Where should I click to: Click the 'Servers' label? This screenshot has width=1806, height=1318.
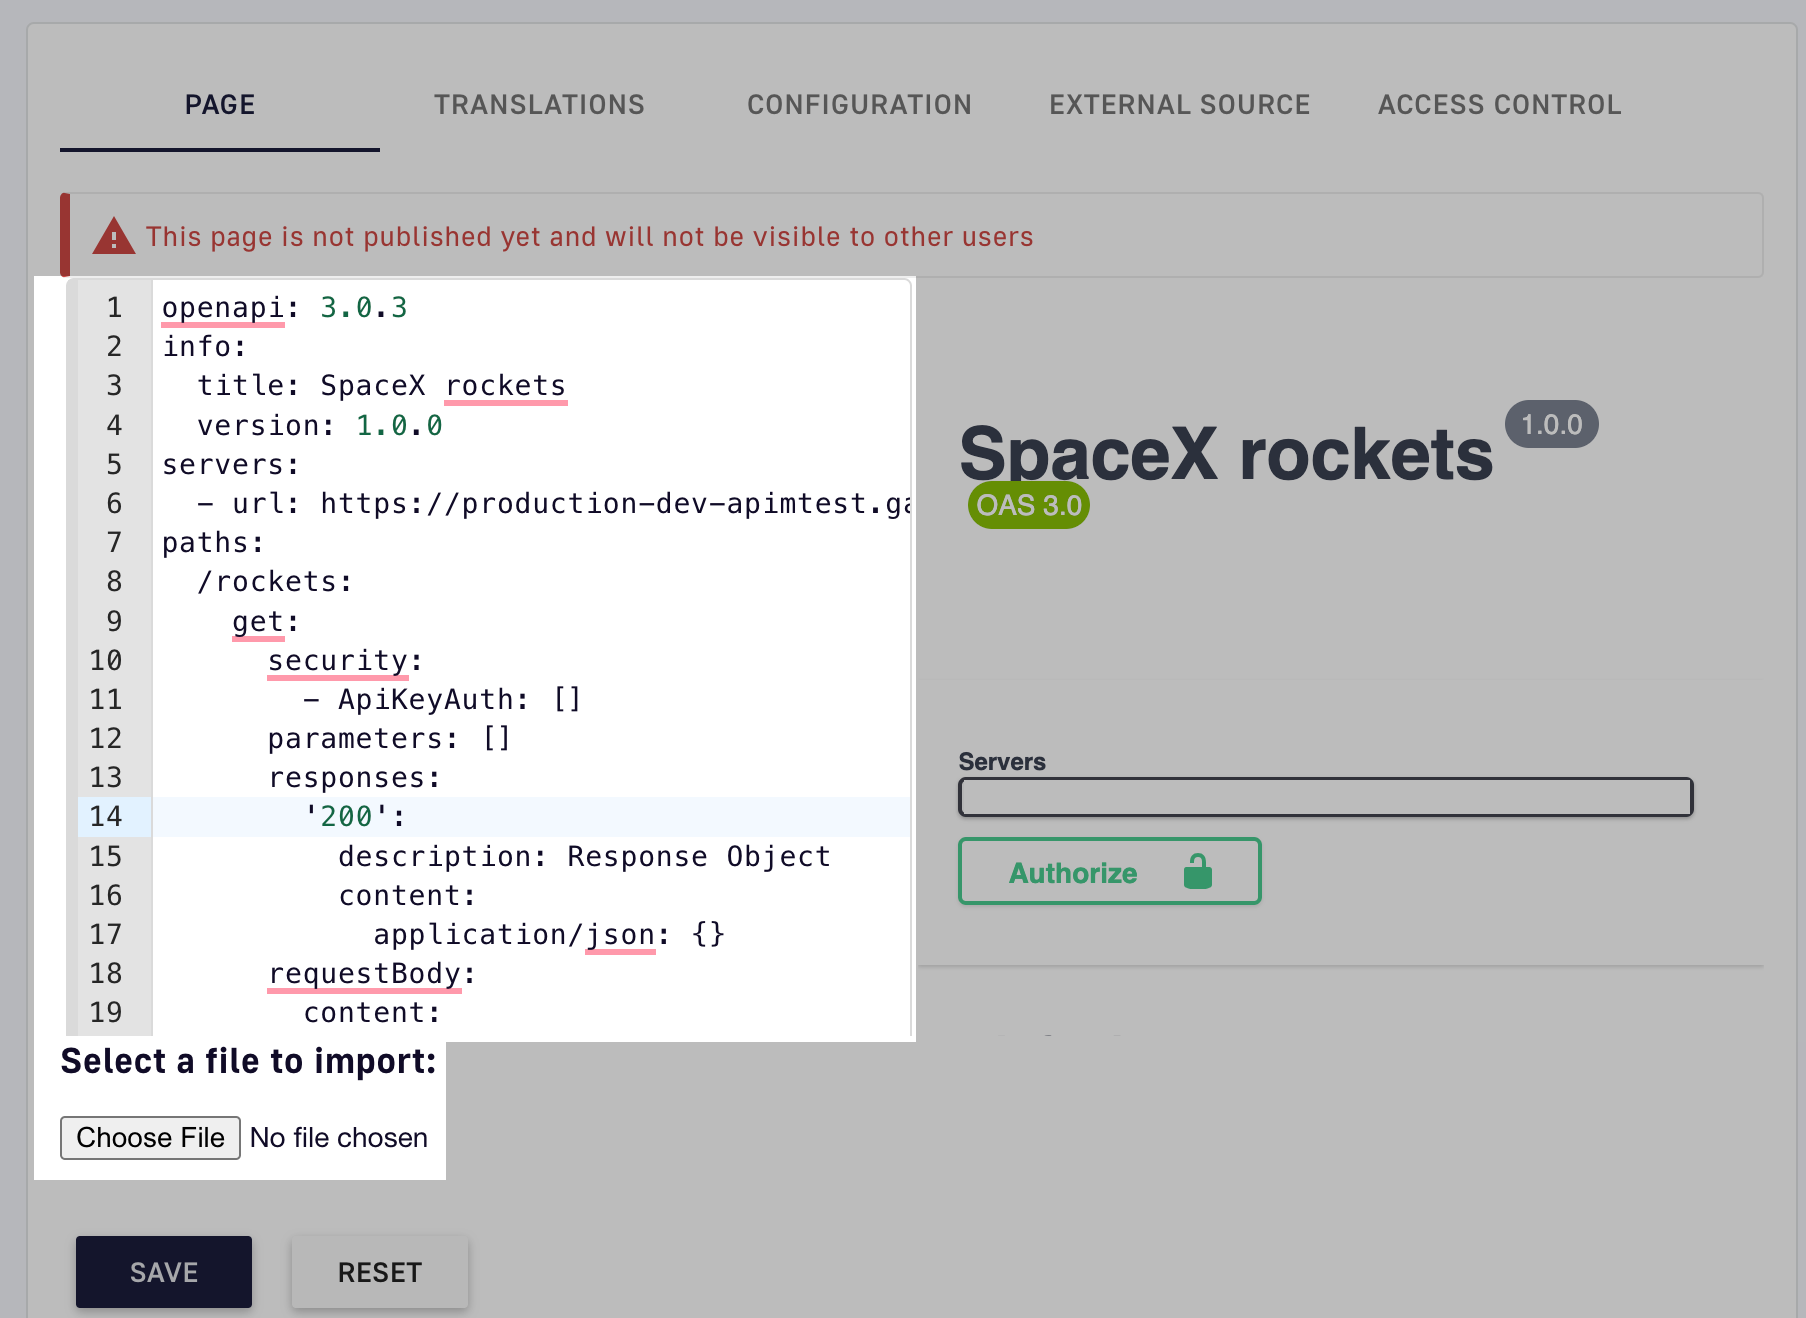pyautogui.click(x=1002, y=762)
